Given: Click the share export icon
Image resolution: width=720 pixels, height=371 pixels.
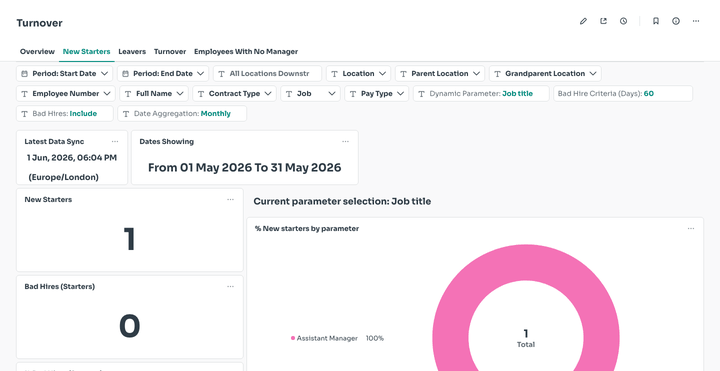Looking at the screenshot, I should 603,21.
